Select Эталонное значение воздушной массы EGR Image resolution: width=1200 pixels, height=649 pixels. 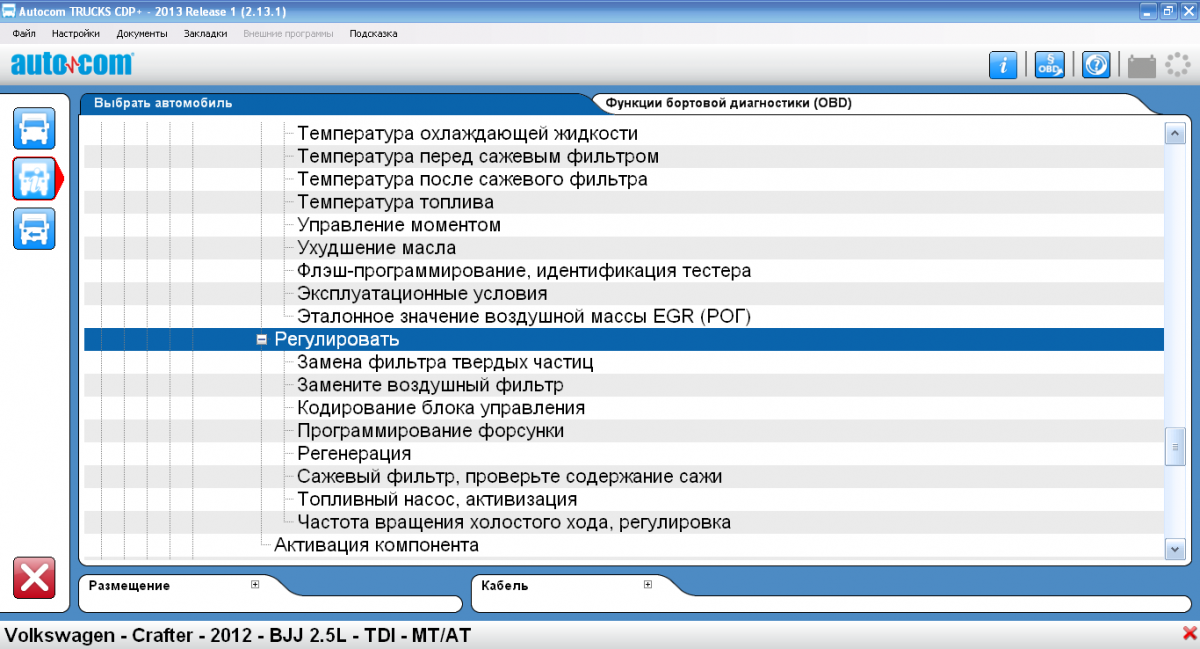[x=523, y=317]
